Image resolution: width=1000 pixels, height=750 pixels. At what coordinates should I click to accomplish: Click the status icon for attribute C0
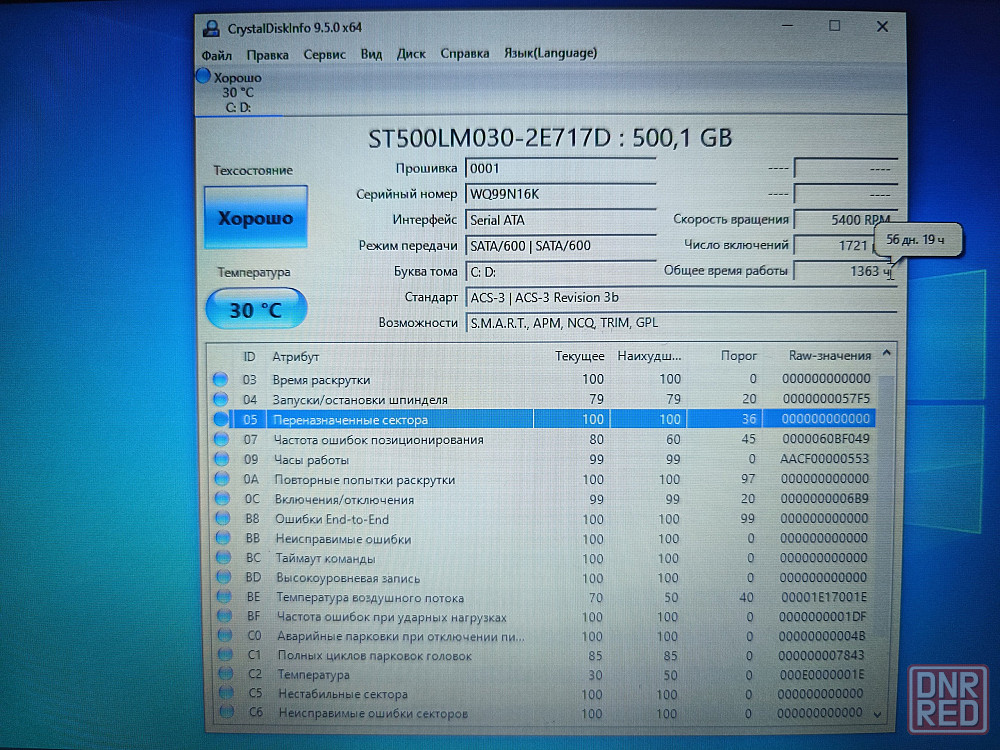tap(225, 635)
